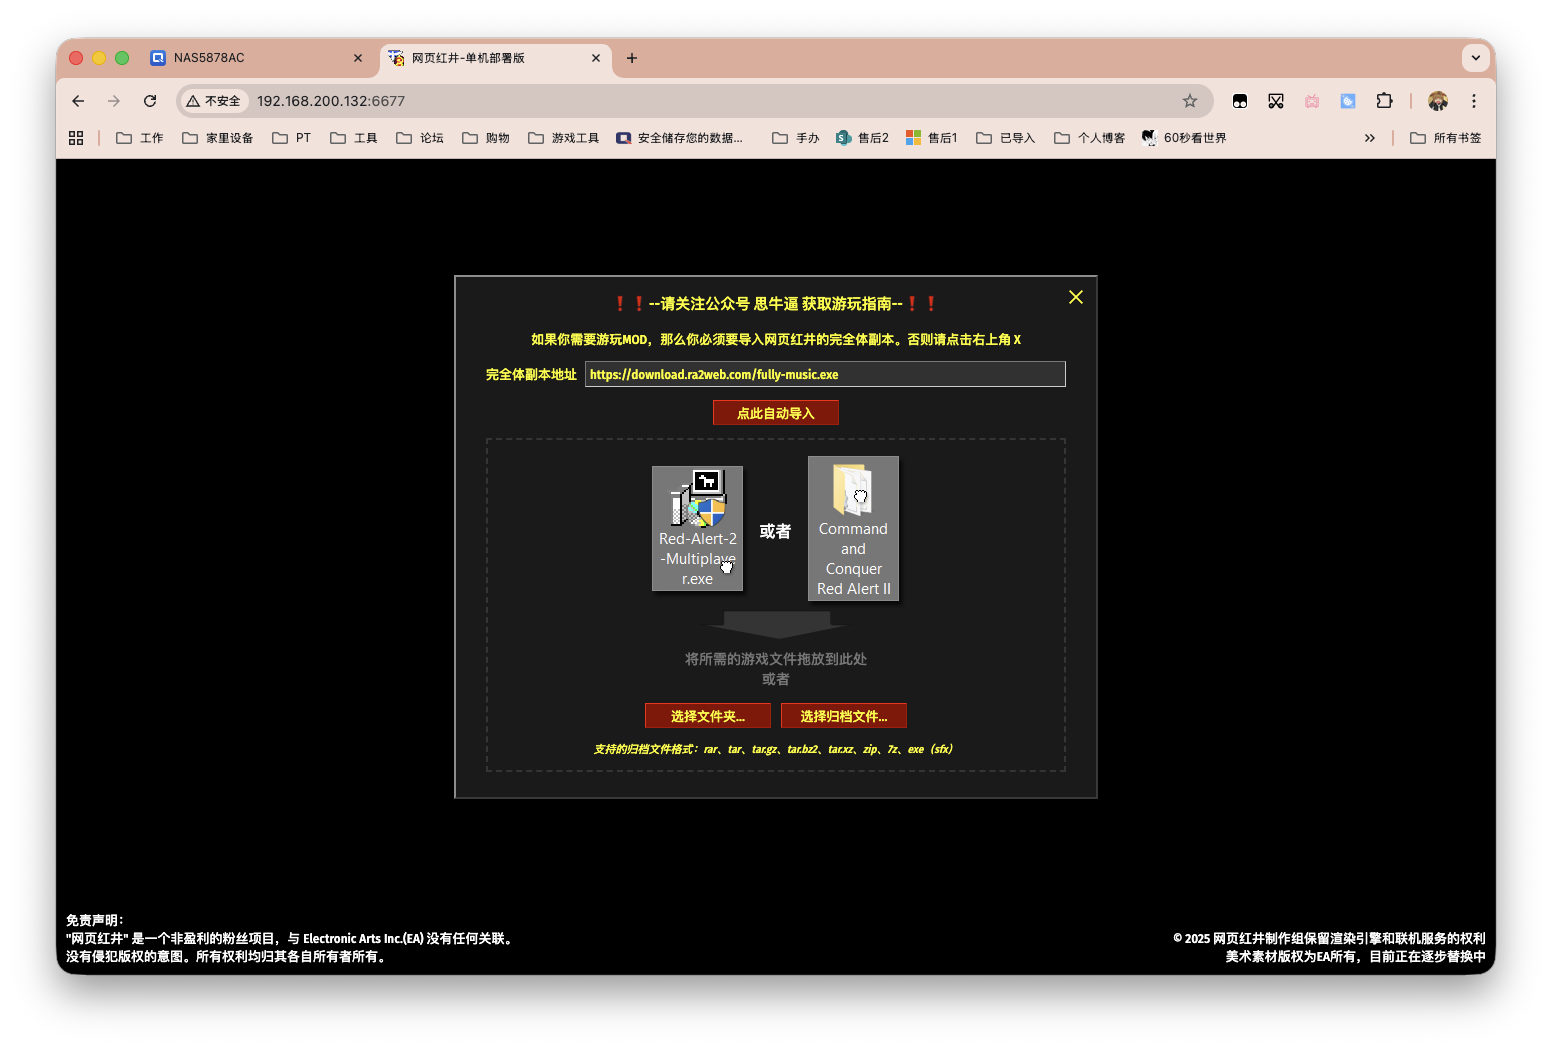
Task: Bookmark this page with the star icon
Action: (x=1189, y=101)
